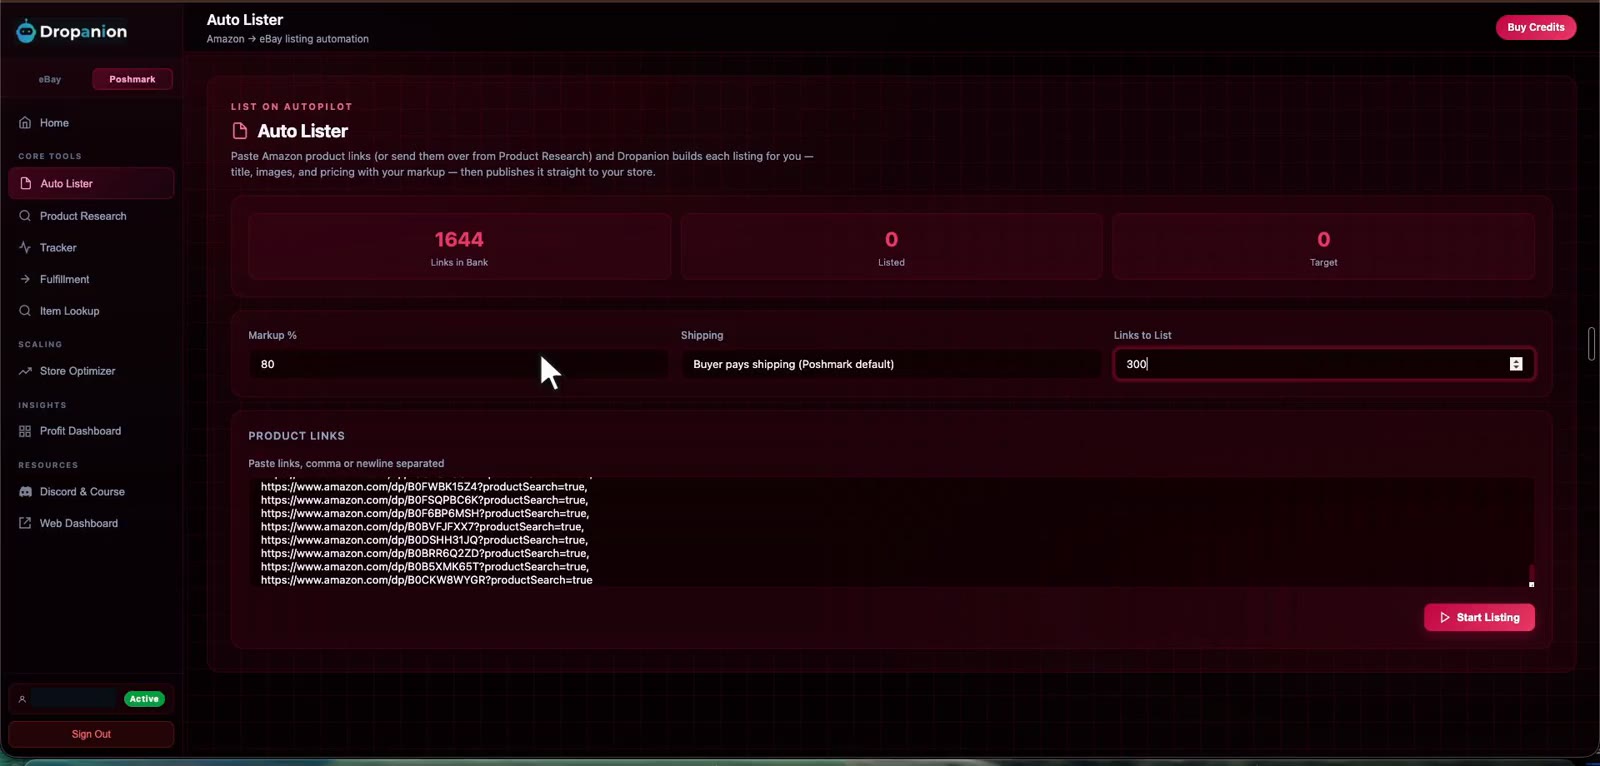The width and height of the screenshot is (1600, 766).
Task: Click the Dropanion robot logo icon
Action: [x=26, y=32]
